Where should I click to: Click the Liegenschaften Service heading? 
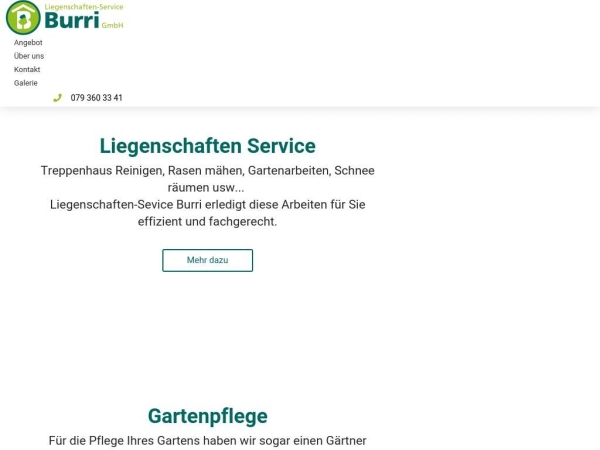pos(207,146)
